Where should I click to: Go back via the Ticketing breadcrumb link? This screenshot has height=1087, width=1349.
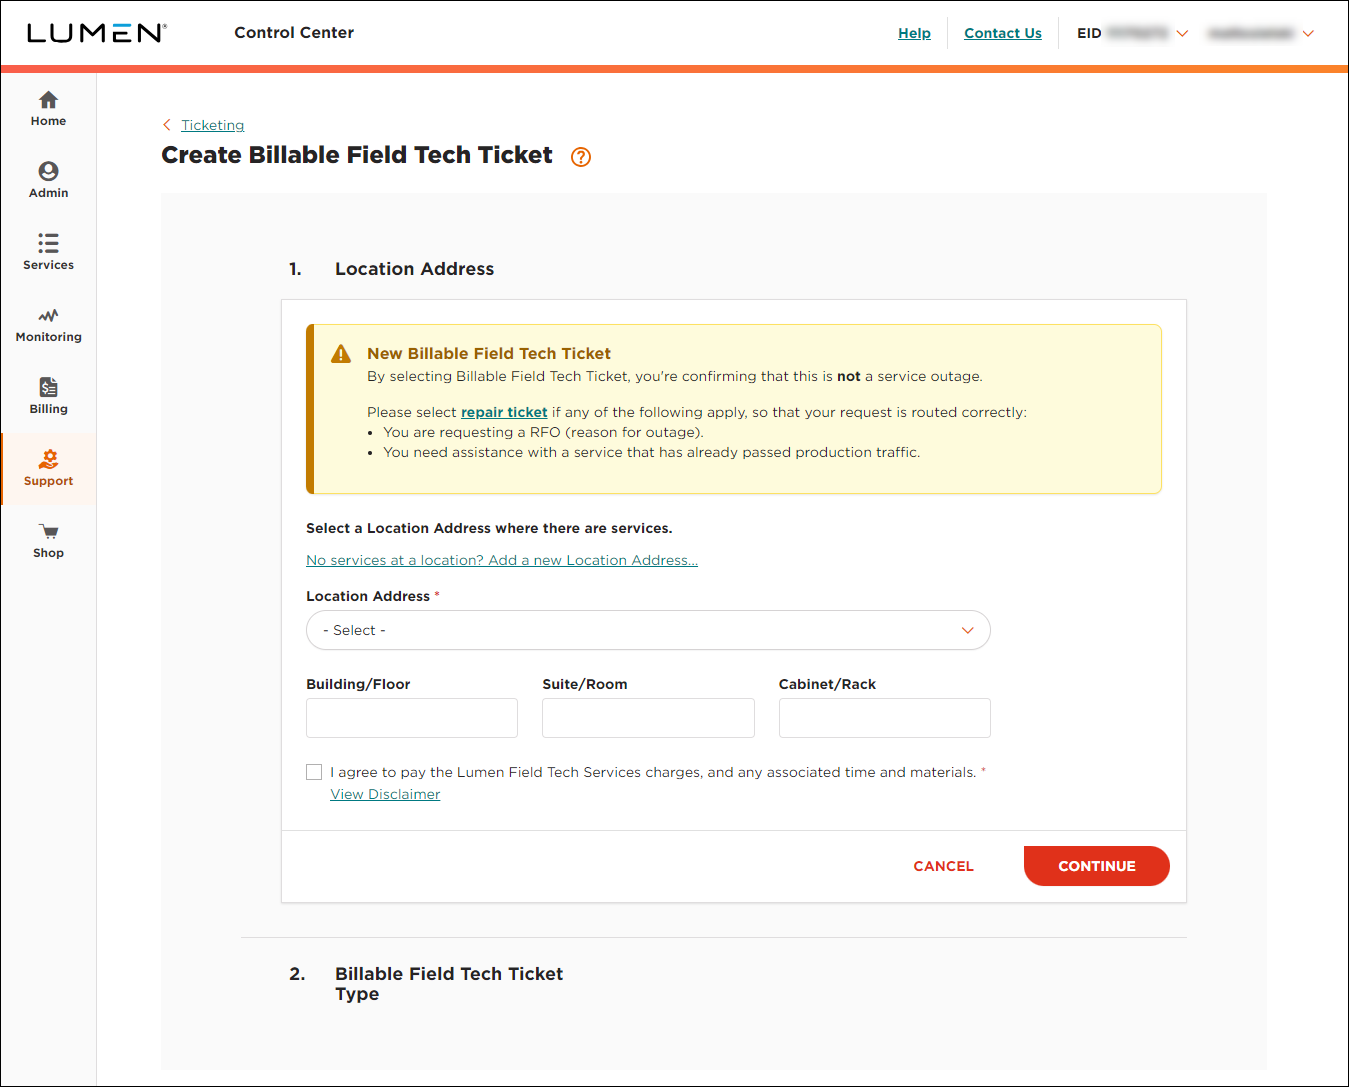tap(212, 125)
